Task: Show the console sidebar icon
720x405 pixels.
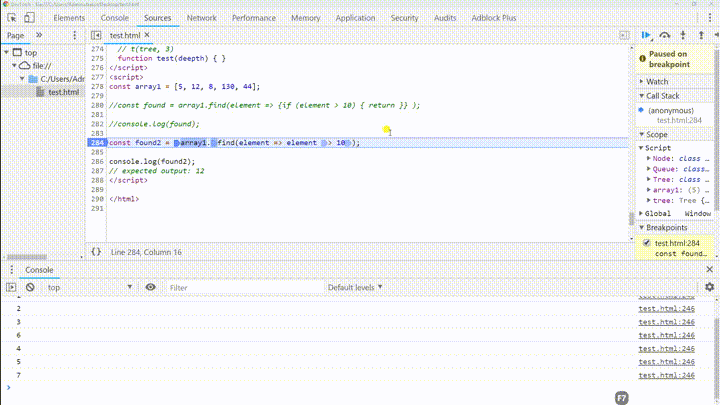Action: [x=11, y=287]
